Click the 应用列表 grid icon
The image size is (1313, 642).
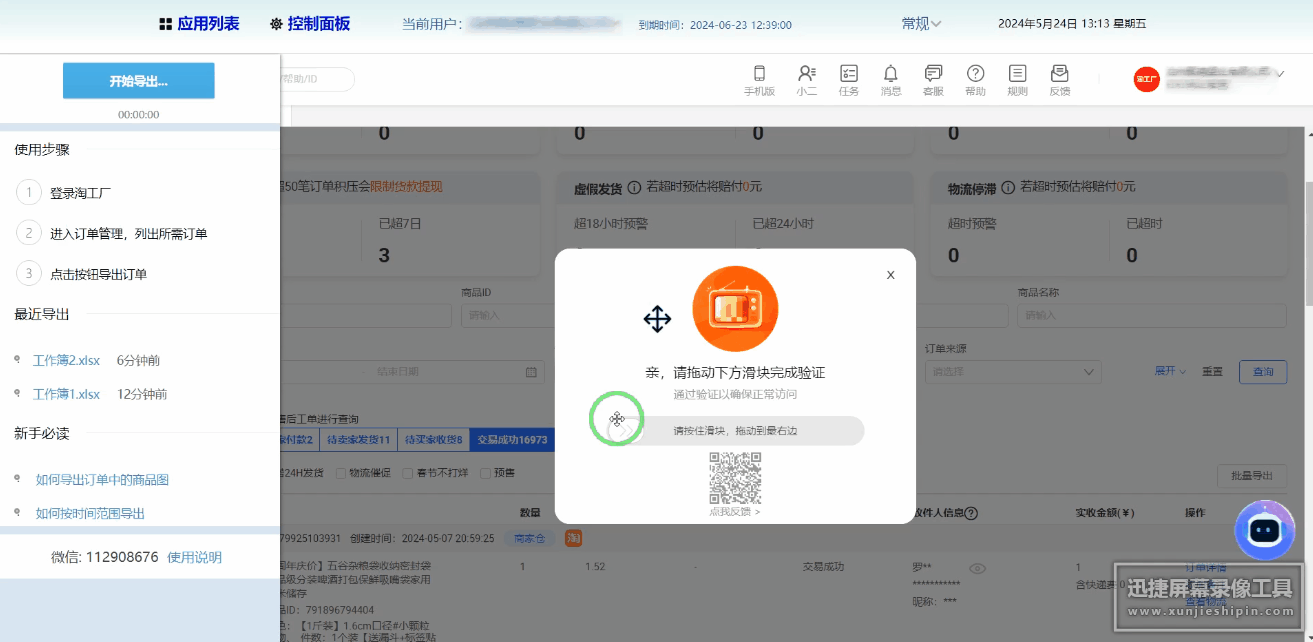click(x=166, y=24)
